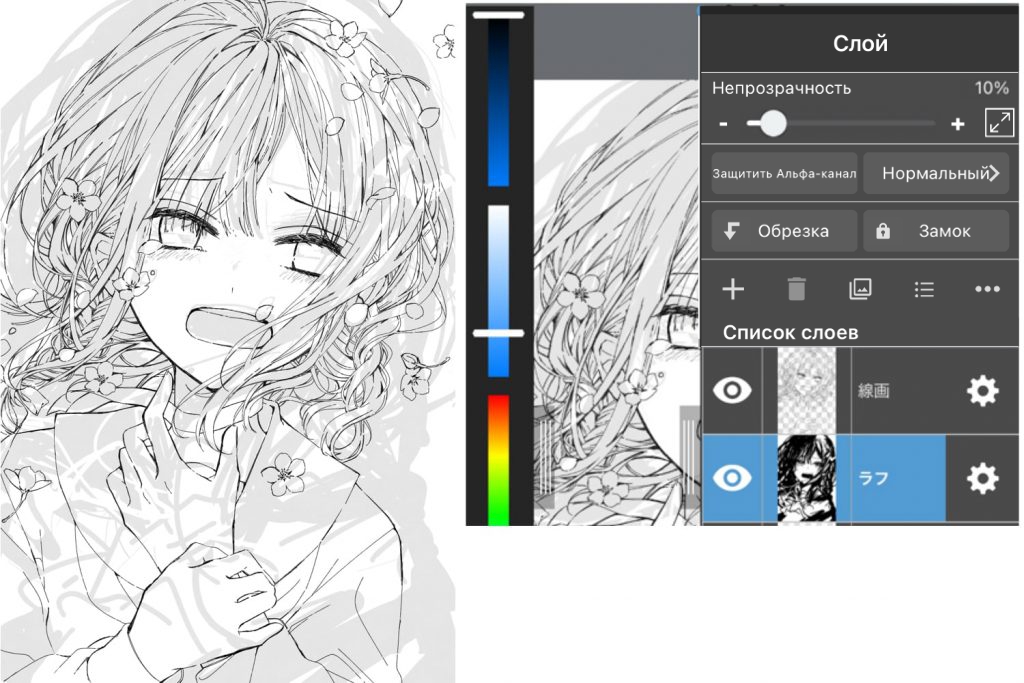
Task: Click the expand arrows icon beside opacity
Action: (999, 122)
